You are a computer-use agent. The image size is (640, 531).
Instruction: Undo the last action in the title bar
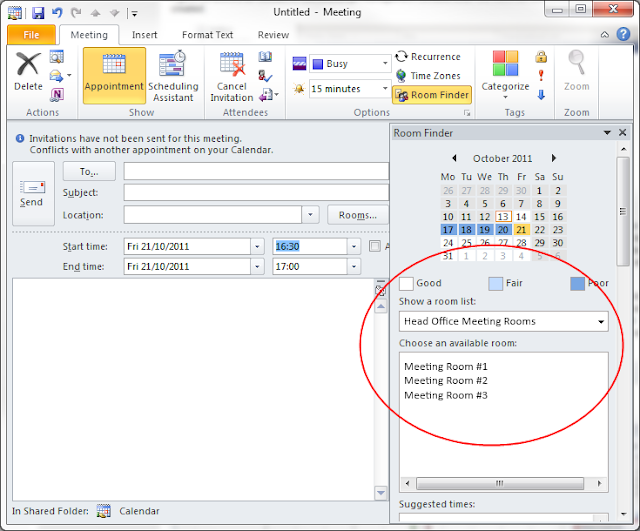pyautogui.click(x=57, y=13)
